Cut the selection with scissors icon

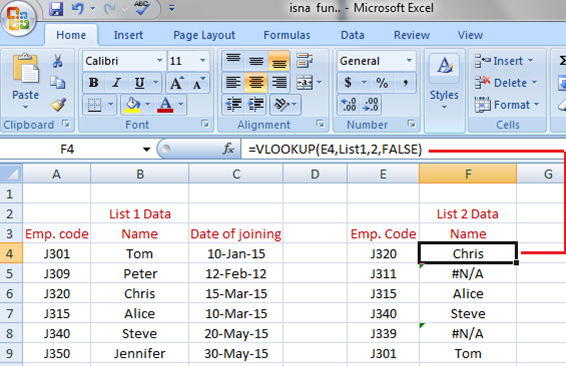[x=57, y=61]
